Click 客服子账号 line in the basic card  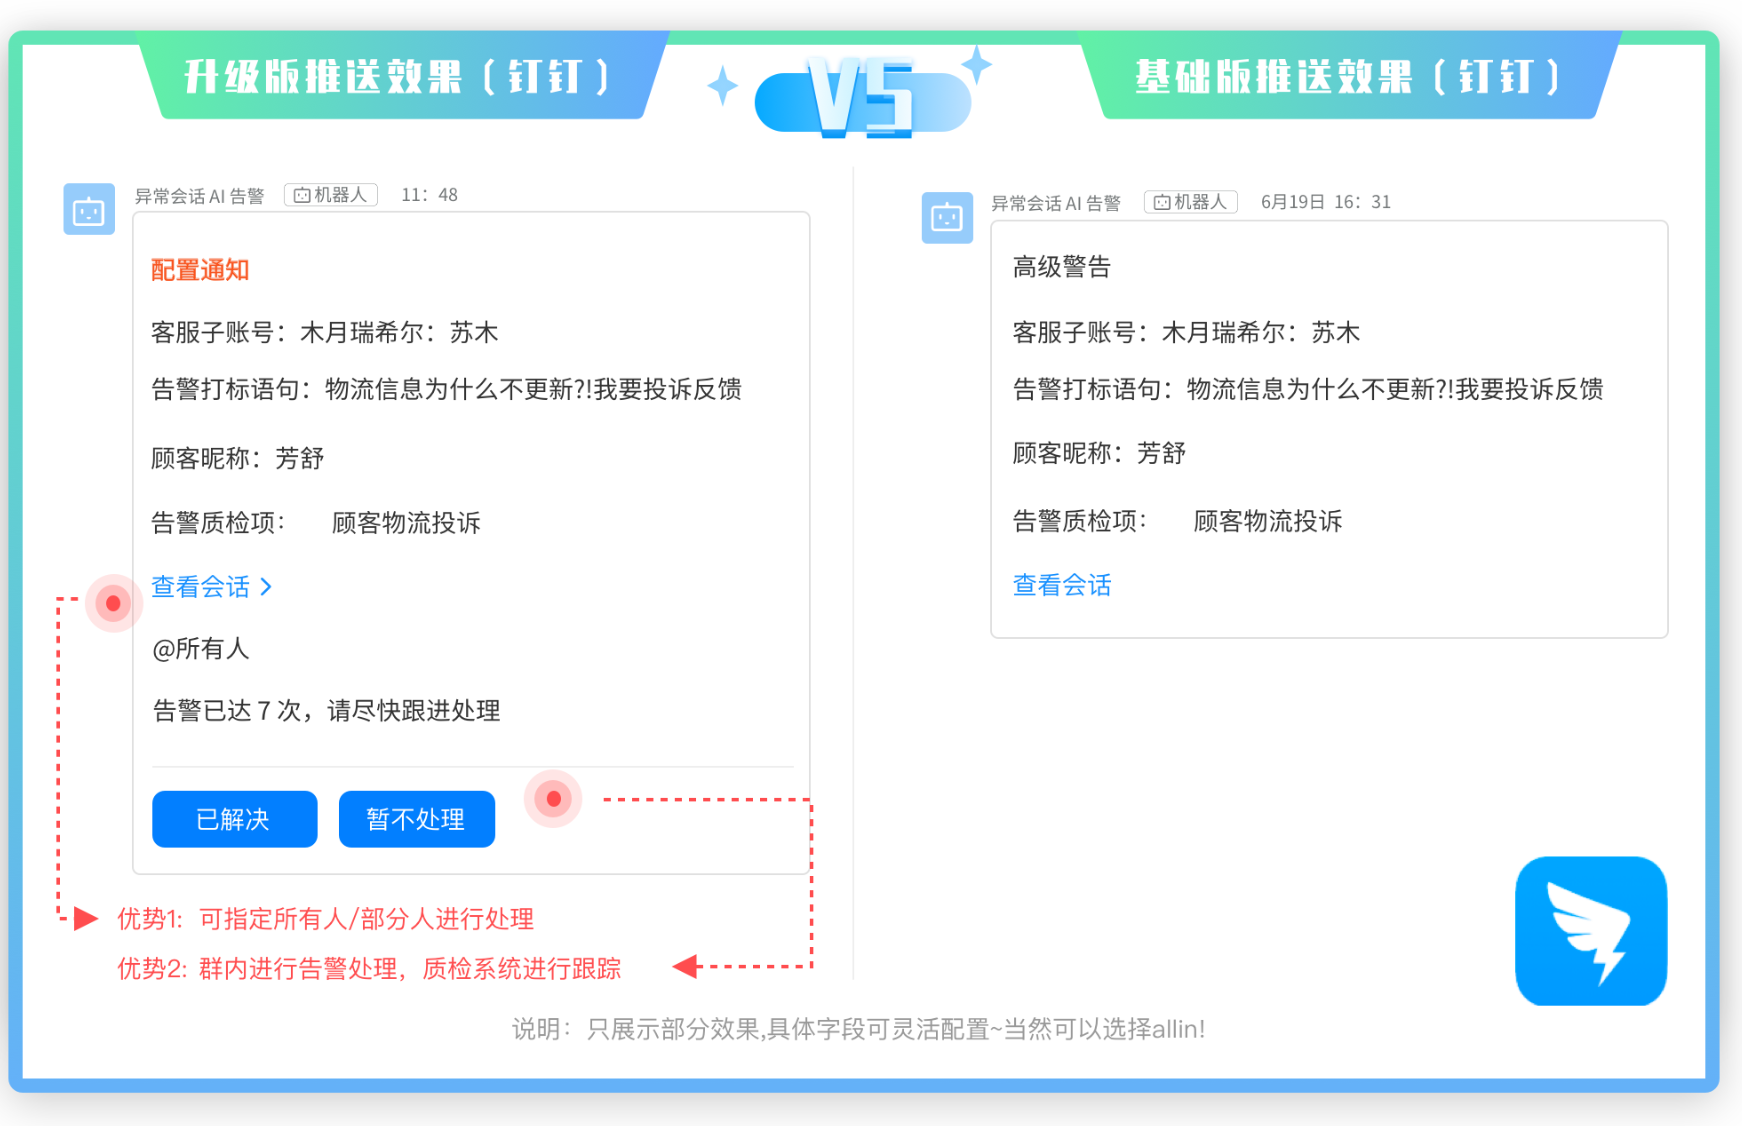click(x=1186, y=333)
